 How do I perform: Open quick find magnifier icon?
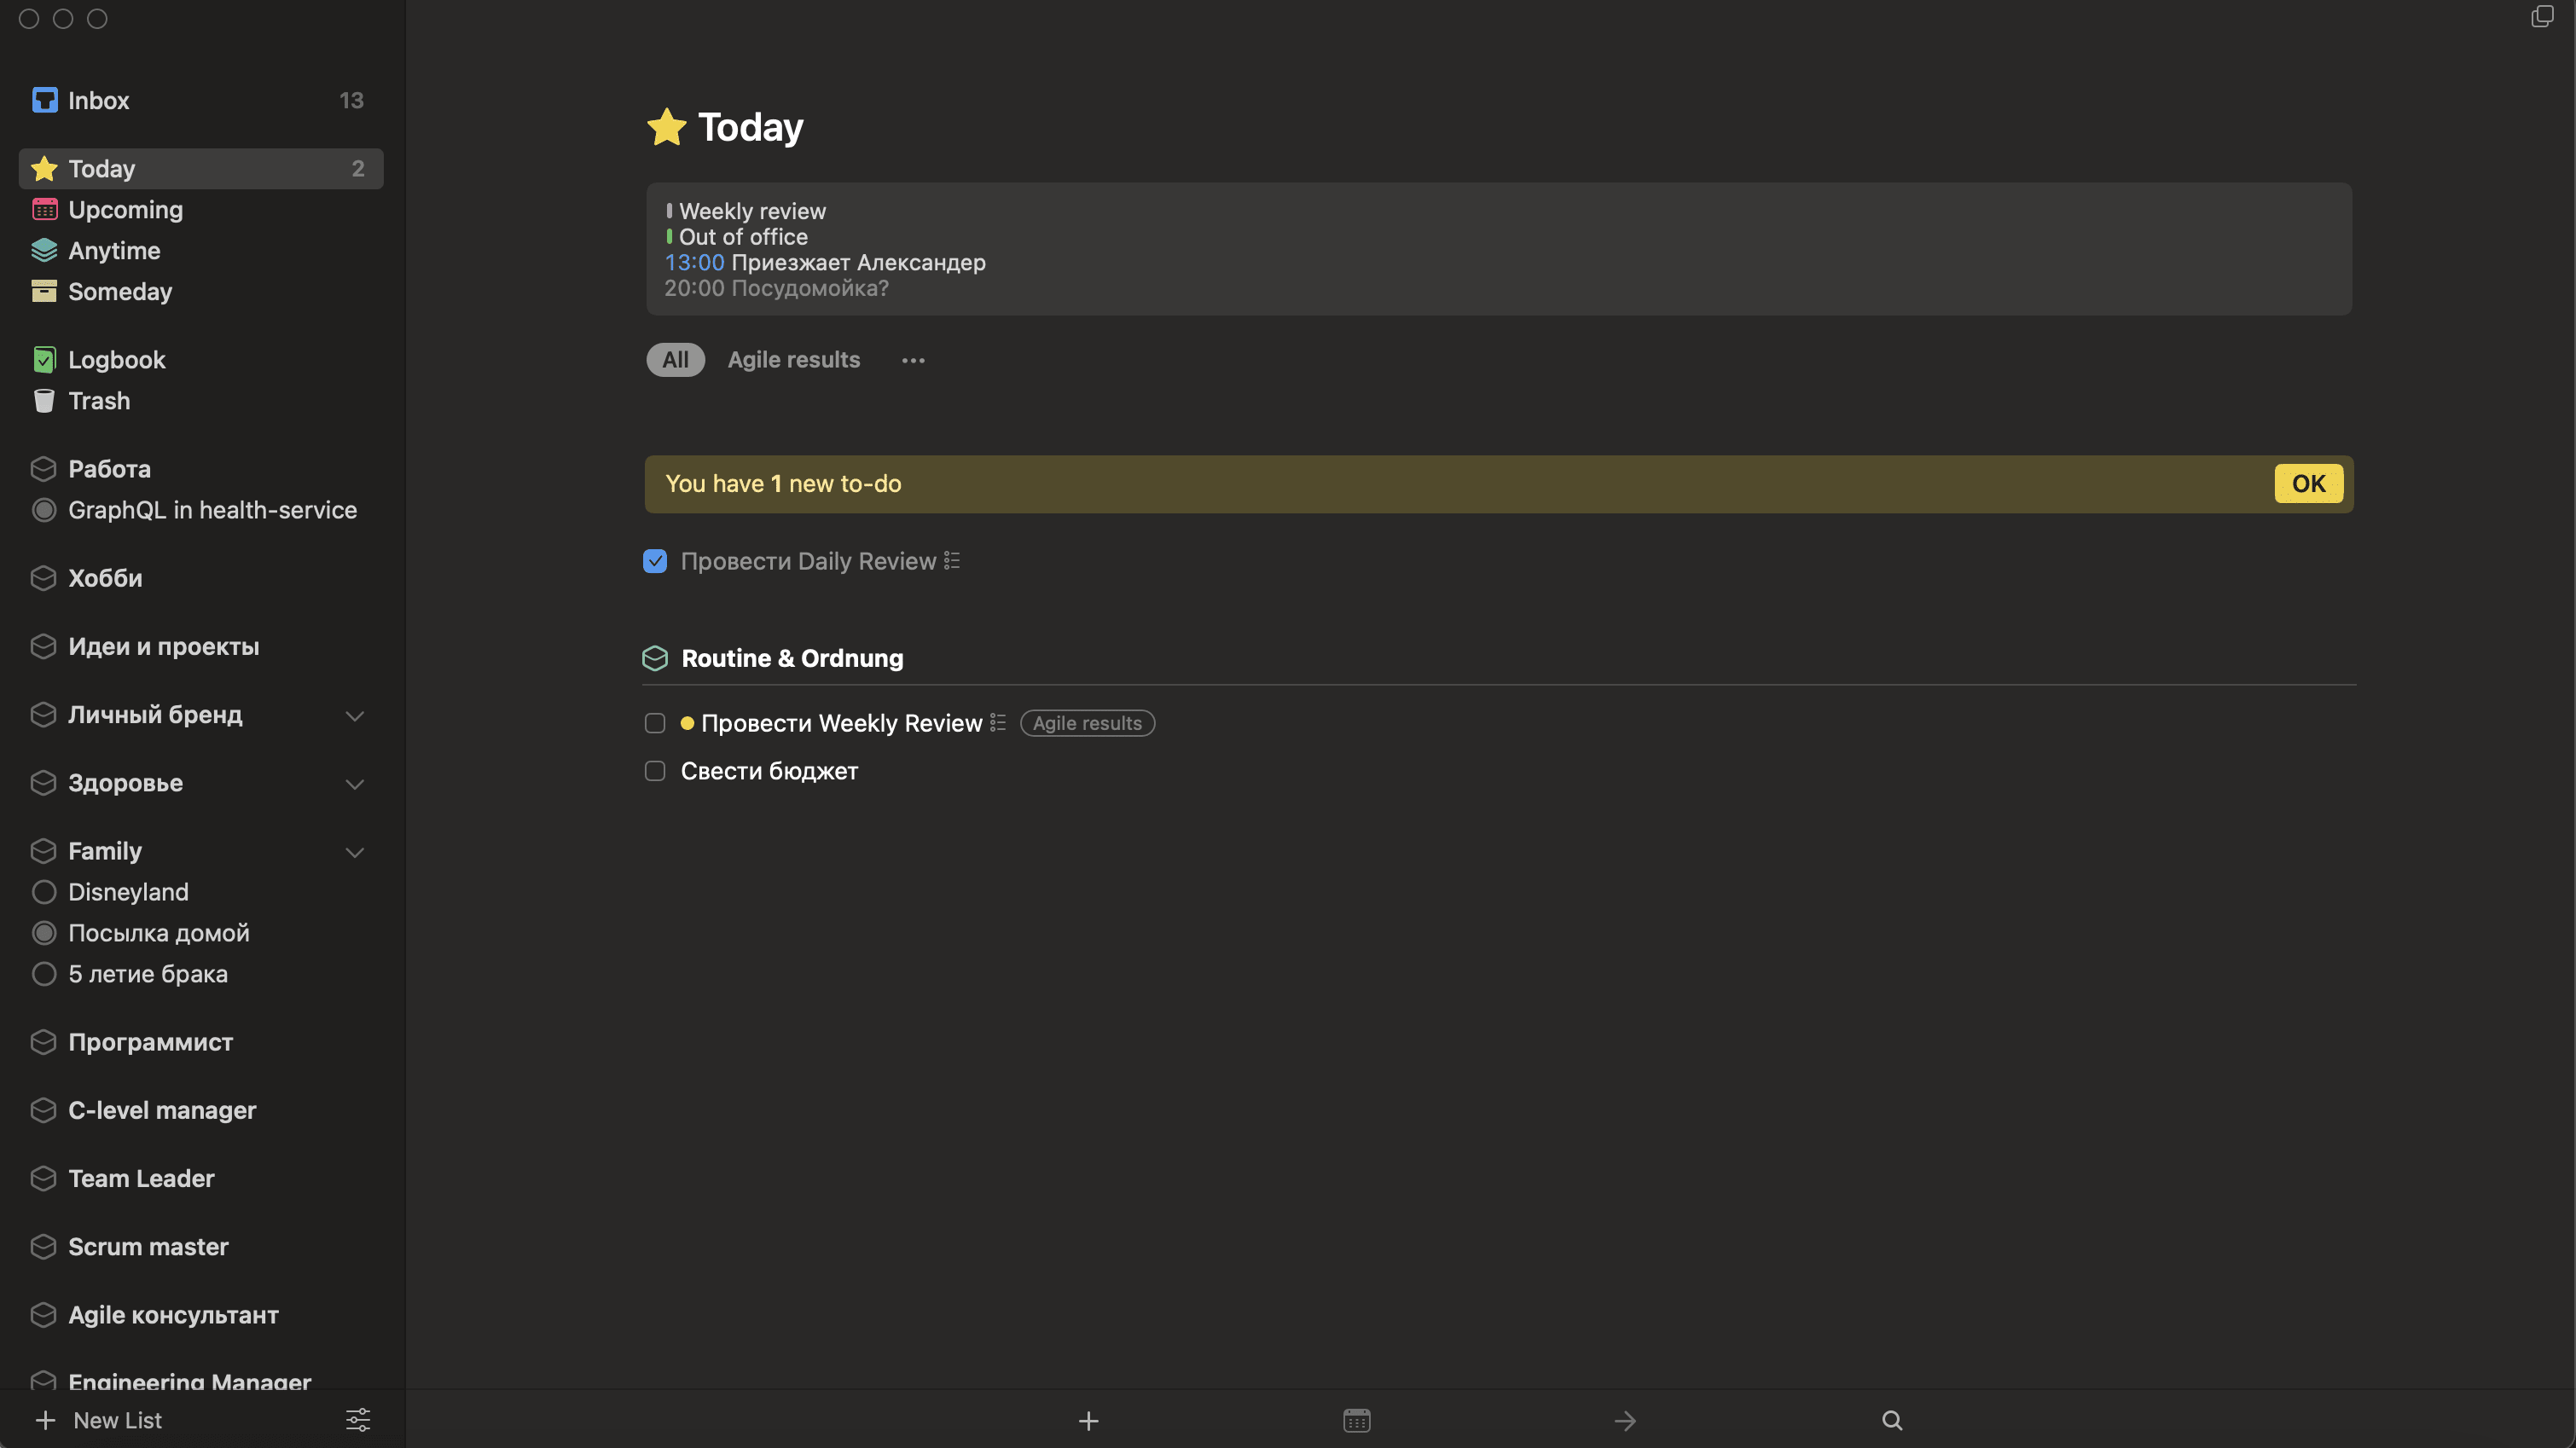(x=1892, y=1420)
